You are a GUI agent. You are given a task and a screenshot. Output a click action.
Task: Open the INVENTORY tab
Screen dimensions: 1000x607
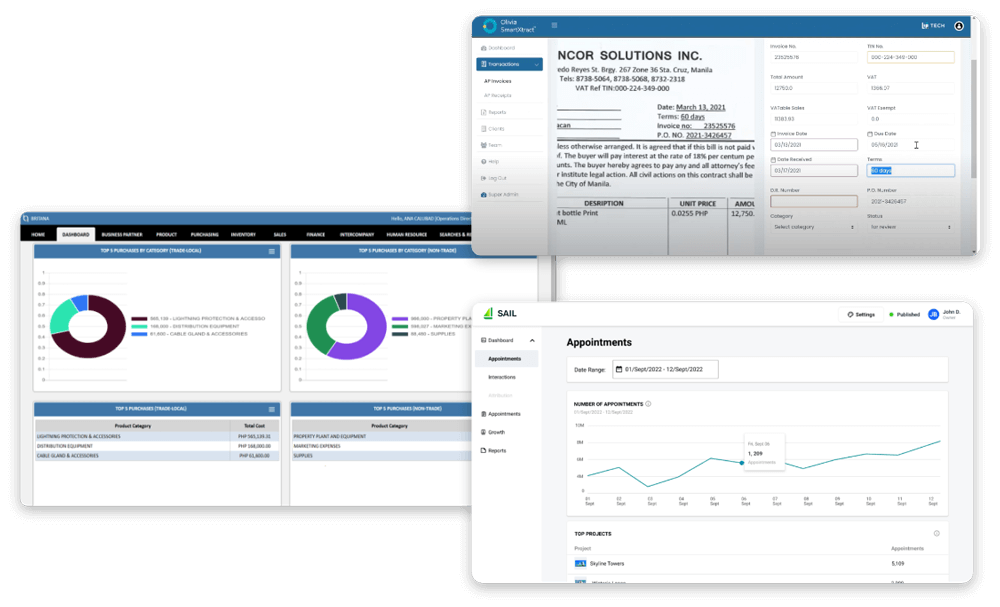click(x=243, y=235)
